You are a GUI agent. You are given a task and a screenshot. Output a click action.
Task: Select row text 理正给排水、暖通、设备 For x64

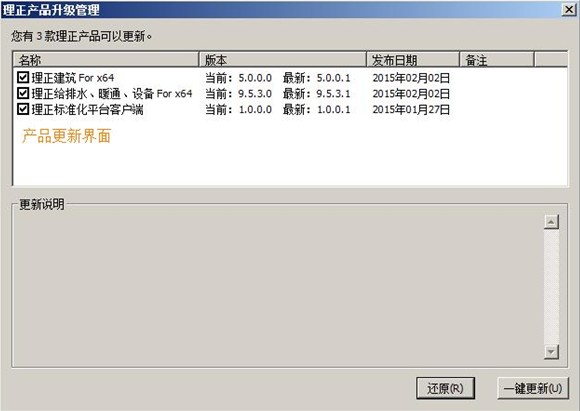pyautogui.click(x=112, y=94)
